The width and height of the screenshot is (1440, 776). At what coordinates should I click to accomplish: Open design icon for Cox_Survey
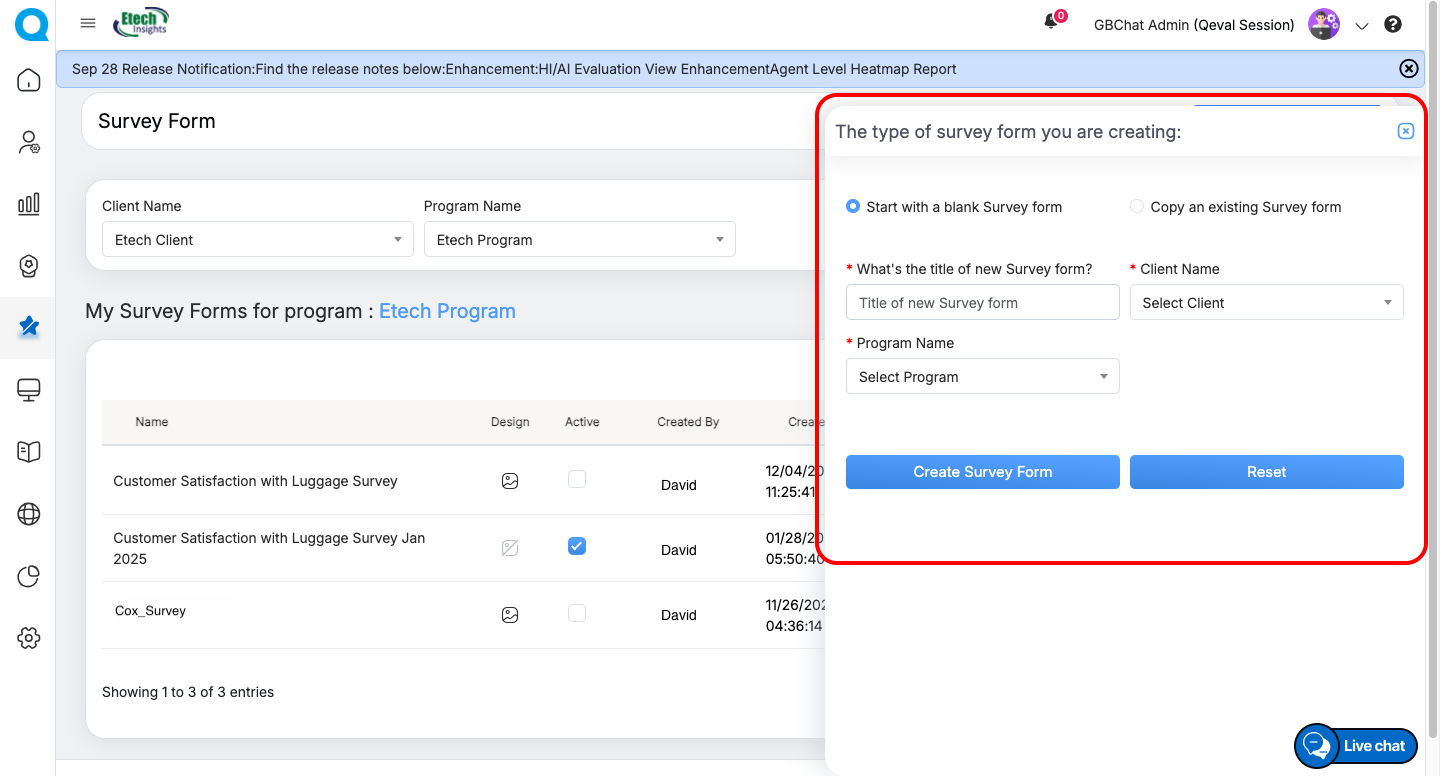pyautogui.click(x=510, y=615)
